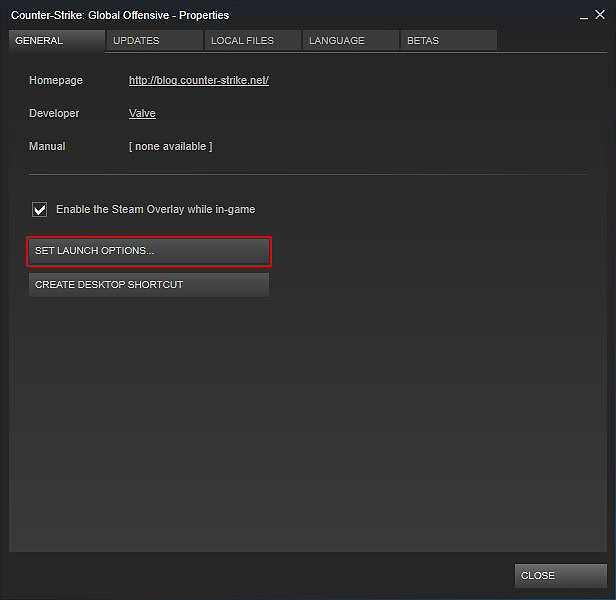Click the Properties window title text
The height and width of the screenshot is (600, 616).
[x=120, y=15]
